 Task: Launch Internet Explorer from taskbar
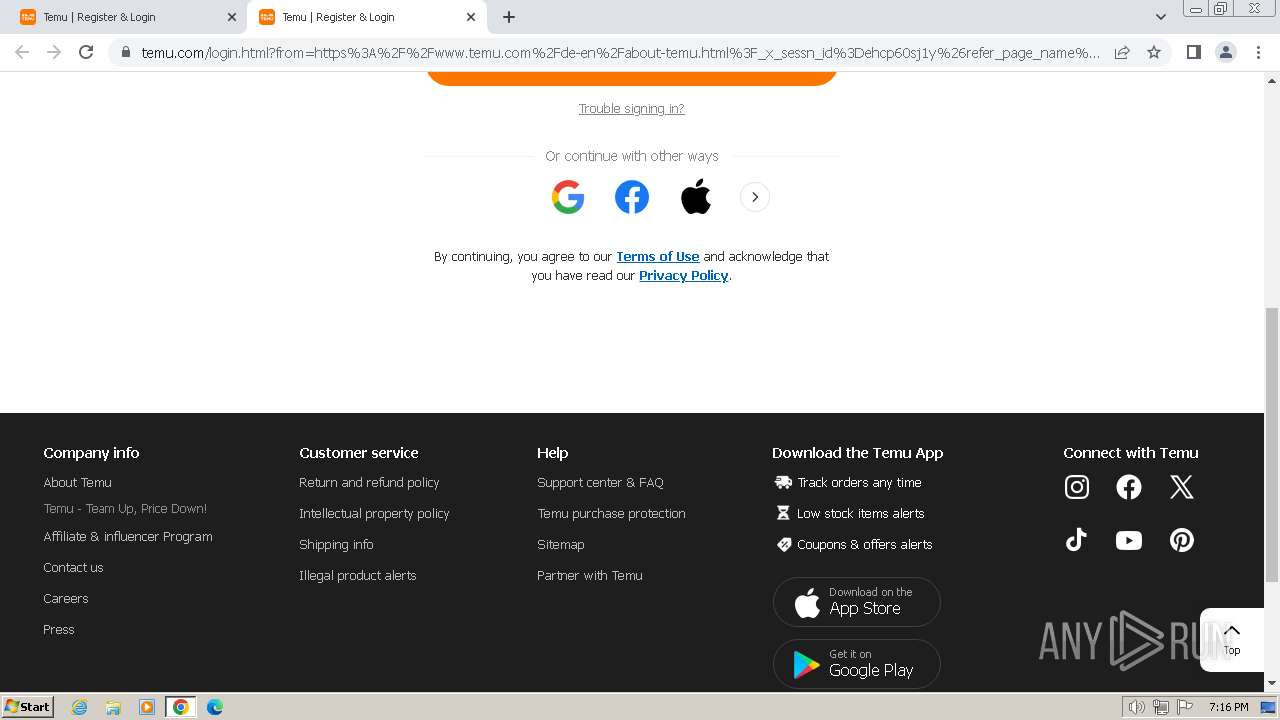pos(80,707)
